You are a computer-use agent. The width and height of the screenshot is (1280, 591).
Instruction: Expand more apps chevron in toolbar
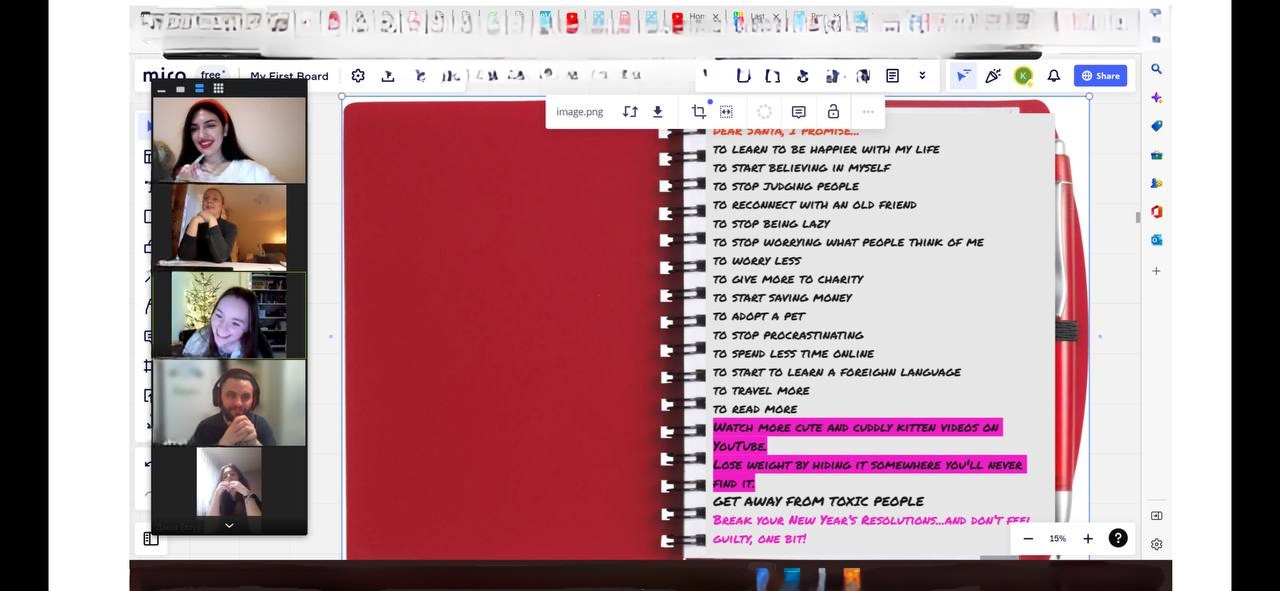922,76
